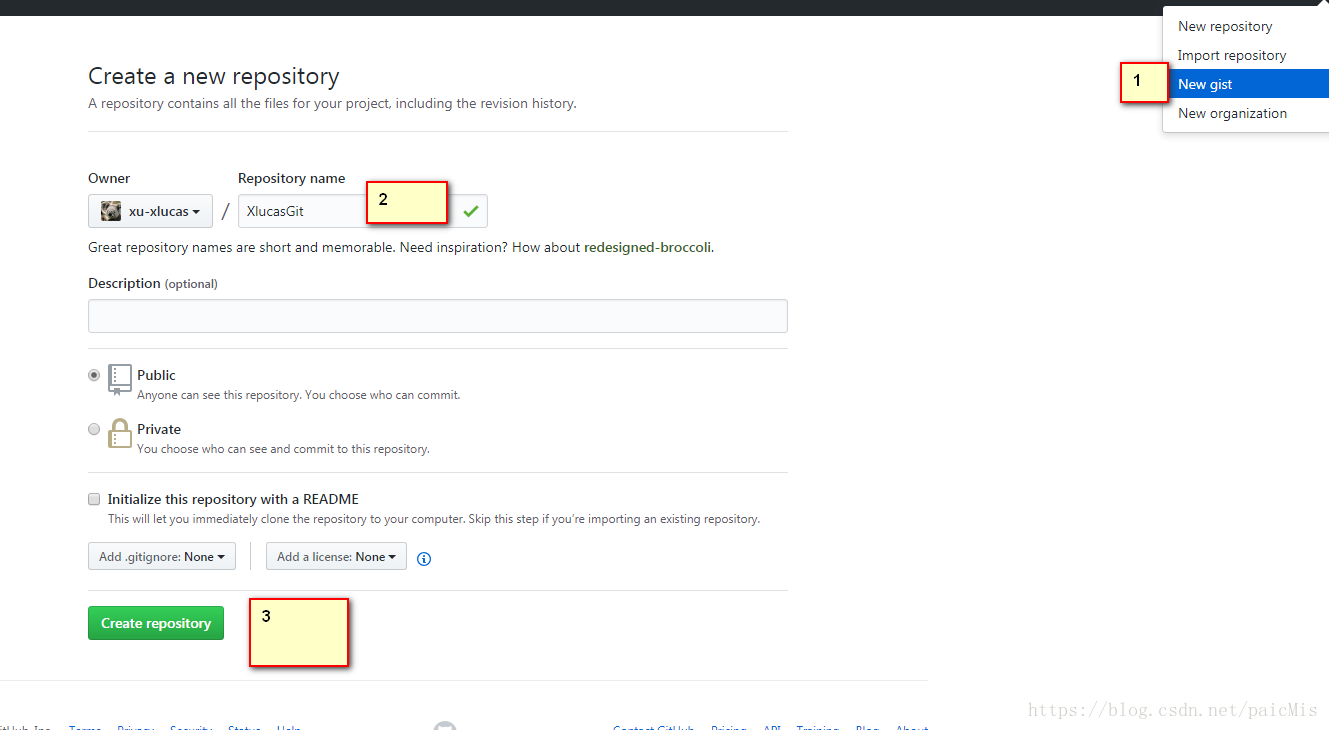Use the suggested name redesigned-broccoli
This screenshot has width=1329, height=730.
coord(648,247)
